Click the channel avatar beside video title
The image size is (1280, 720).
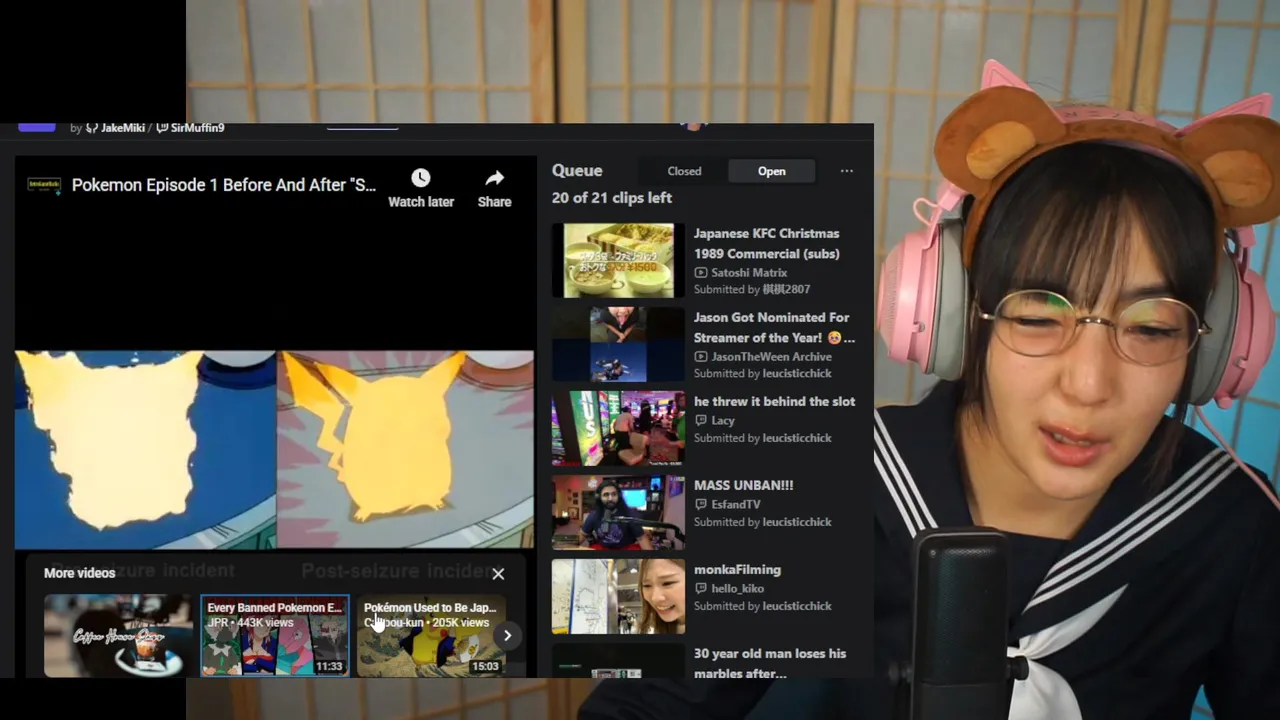coord(42,185)
